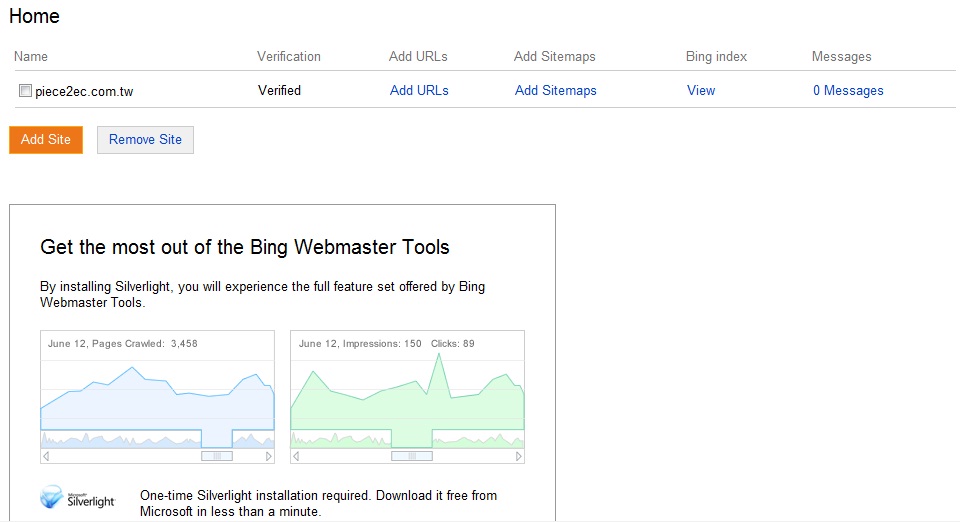Click right arrow under Pages Crawled chart
This screenshot has height=522, width=960.
[268, 456]
